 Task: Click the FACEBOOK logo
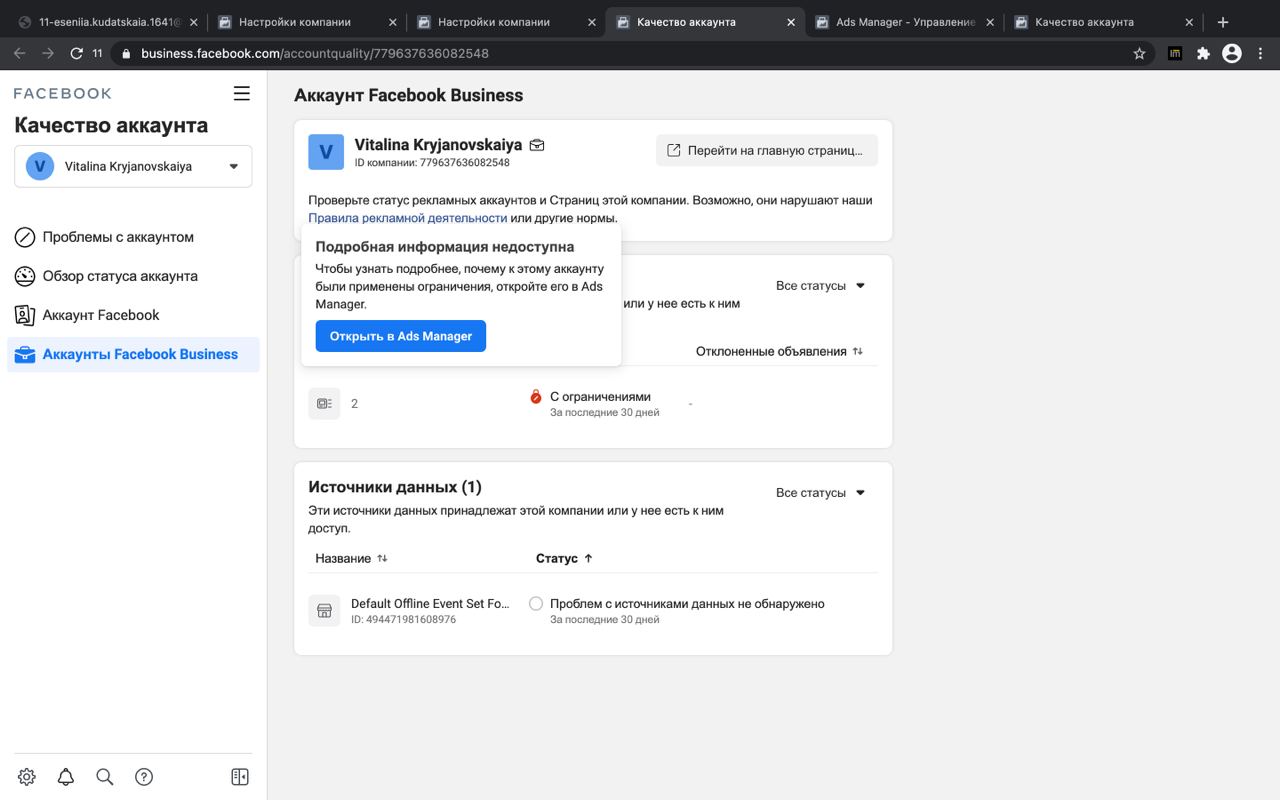click(63, 93)
